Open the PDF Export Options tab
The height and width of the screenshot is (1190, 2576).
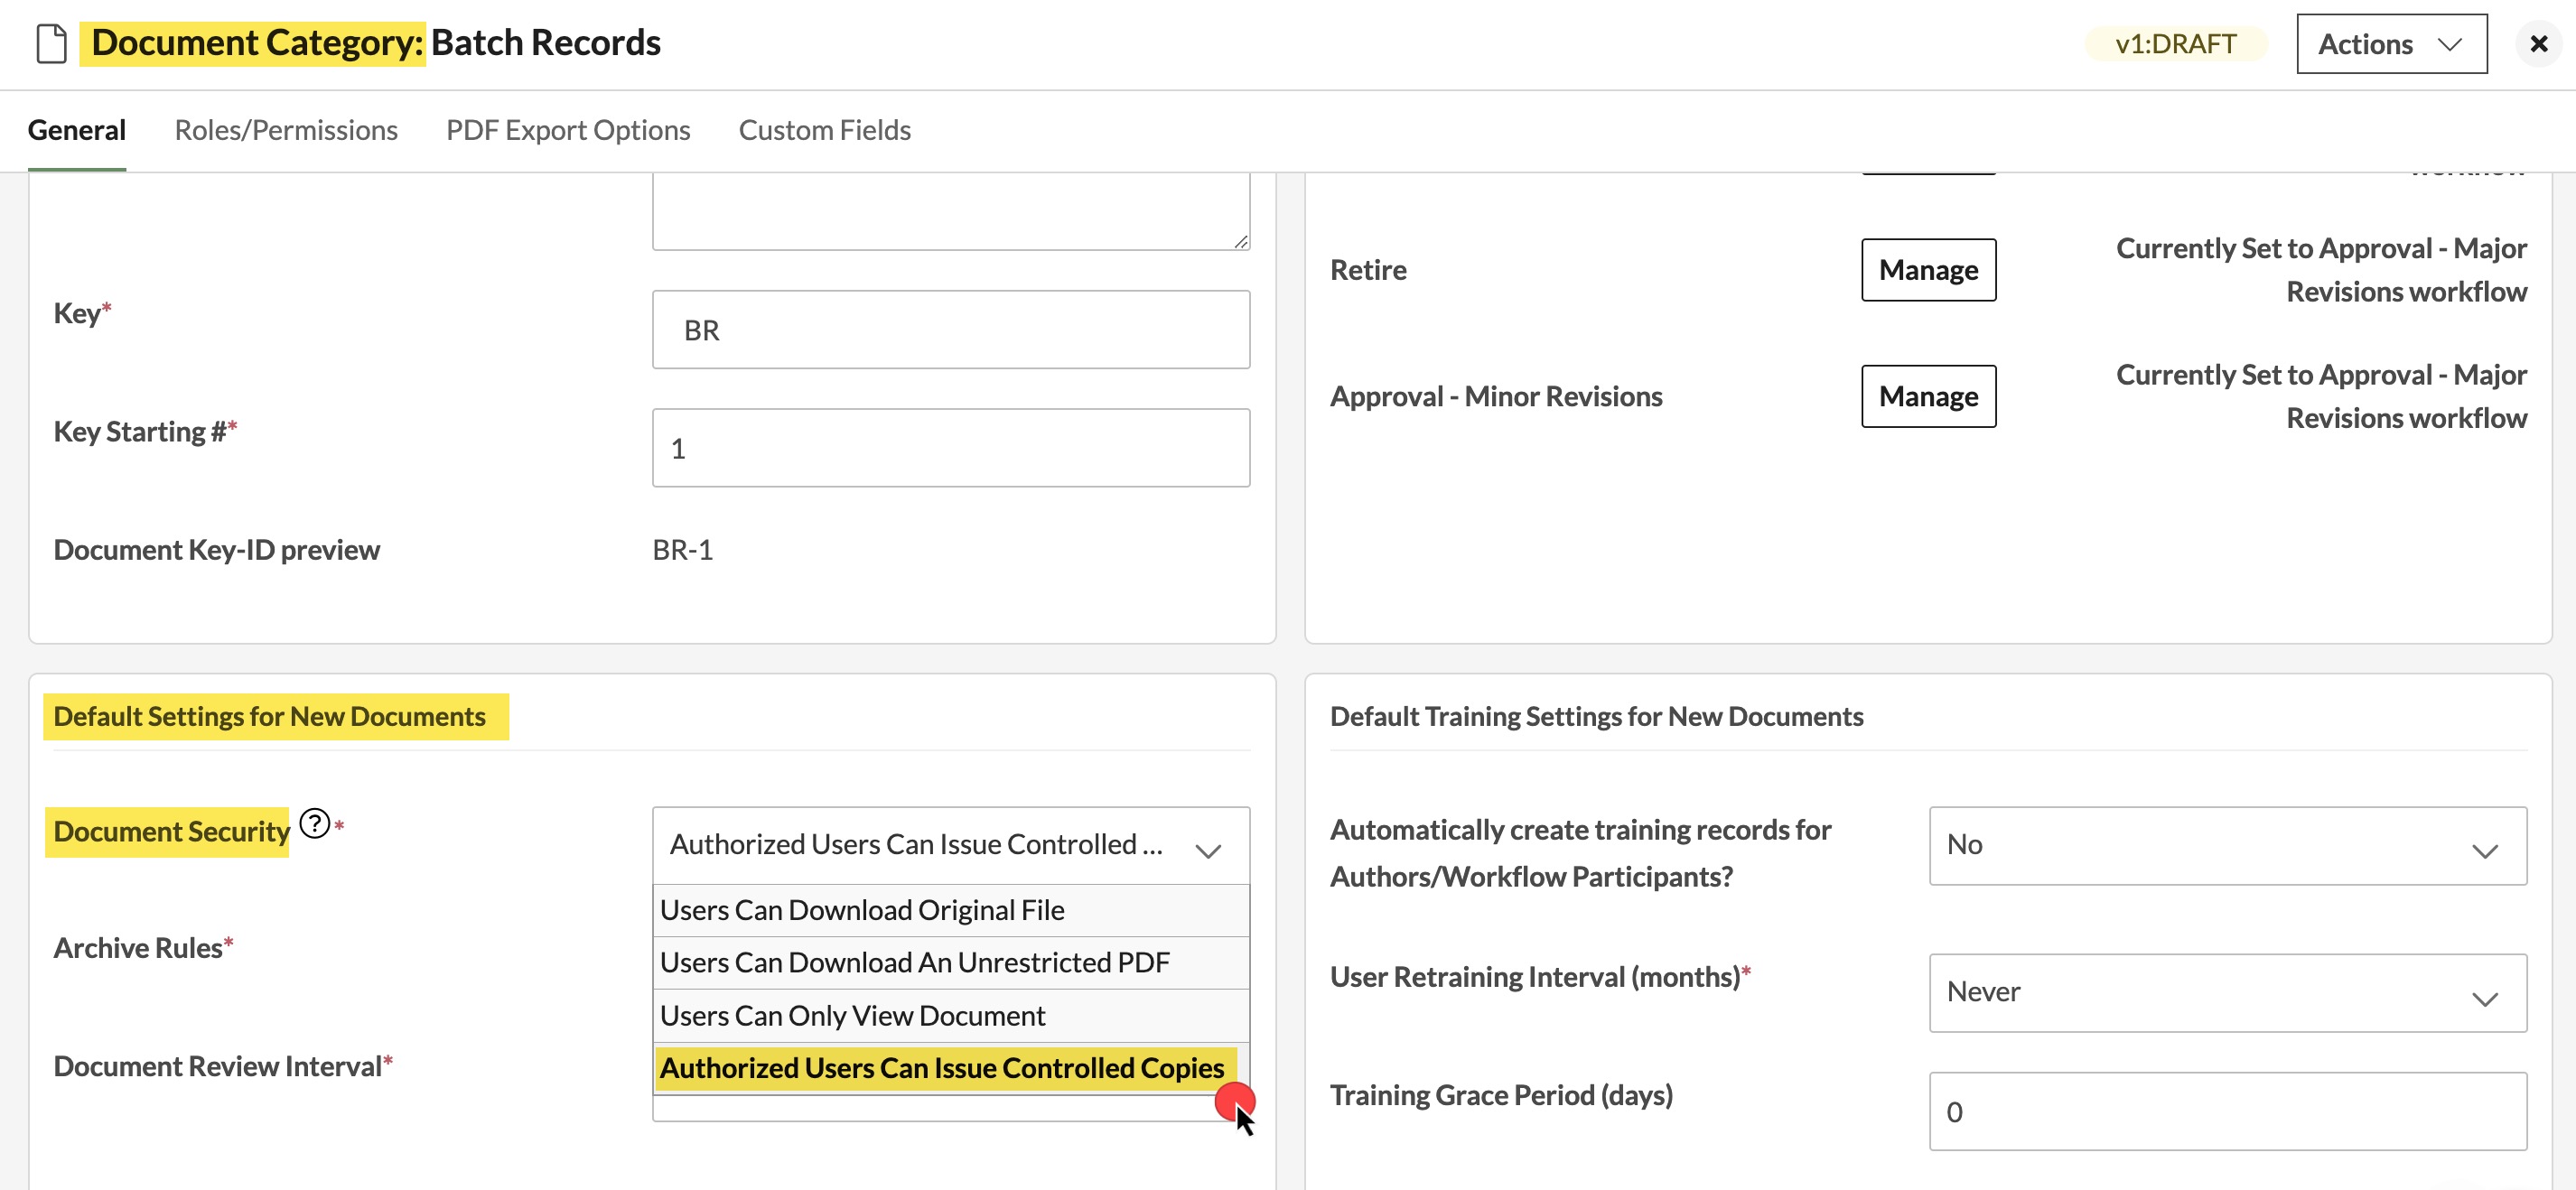(x=568, y=130)
